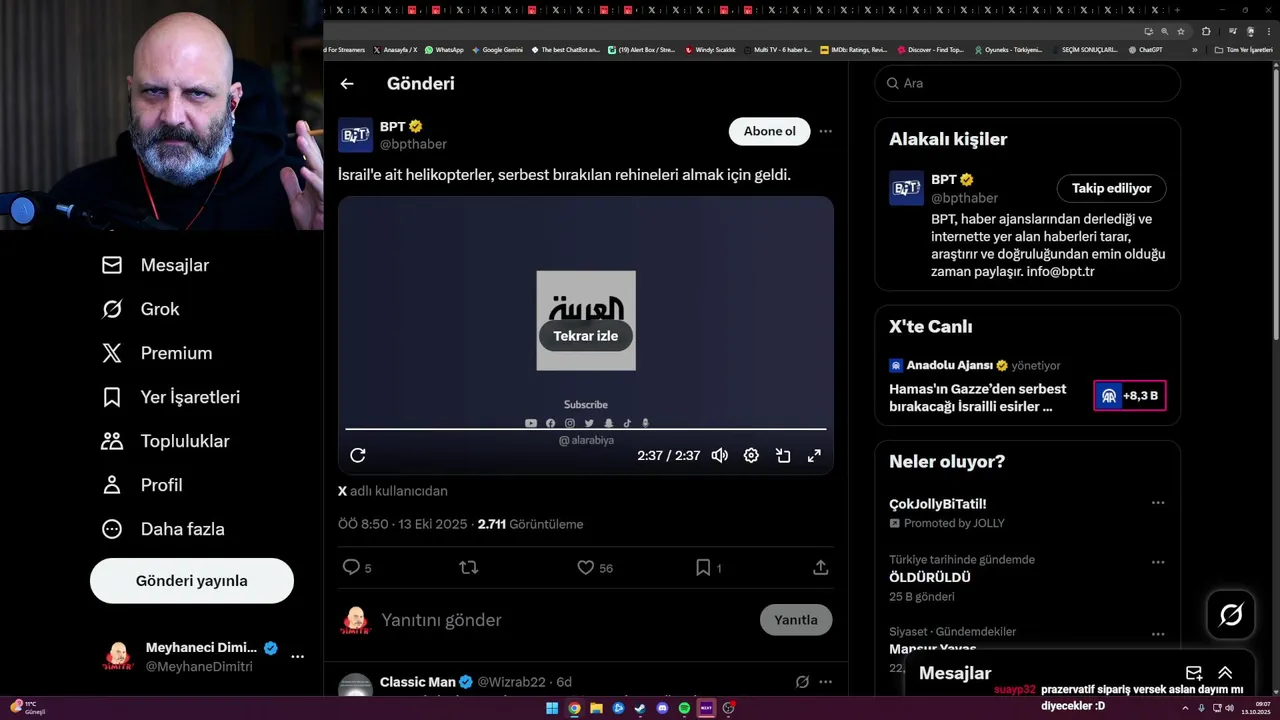Open Profil page
The width and height of the screenshot is (1280, 720).
coord(142,485)
